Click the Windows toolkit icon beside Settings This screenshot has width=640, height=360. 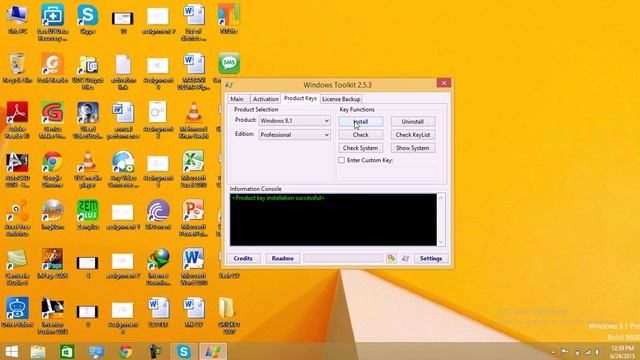pyautogui.click(x=405, y=258)
